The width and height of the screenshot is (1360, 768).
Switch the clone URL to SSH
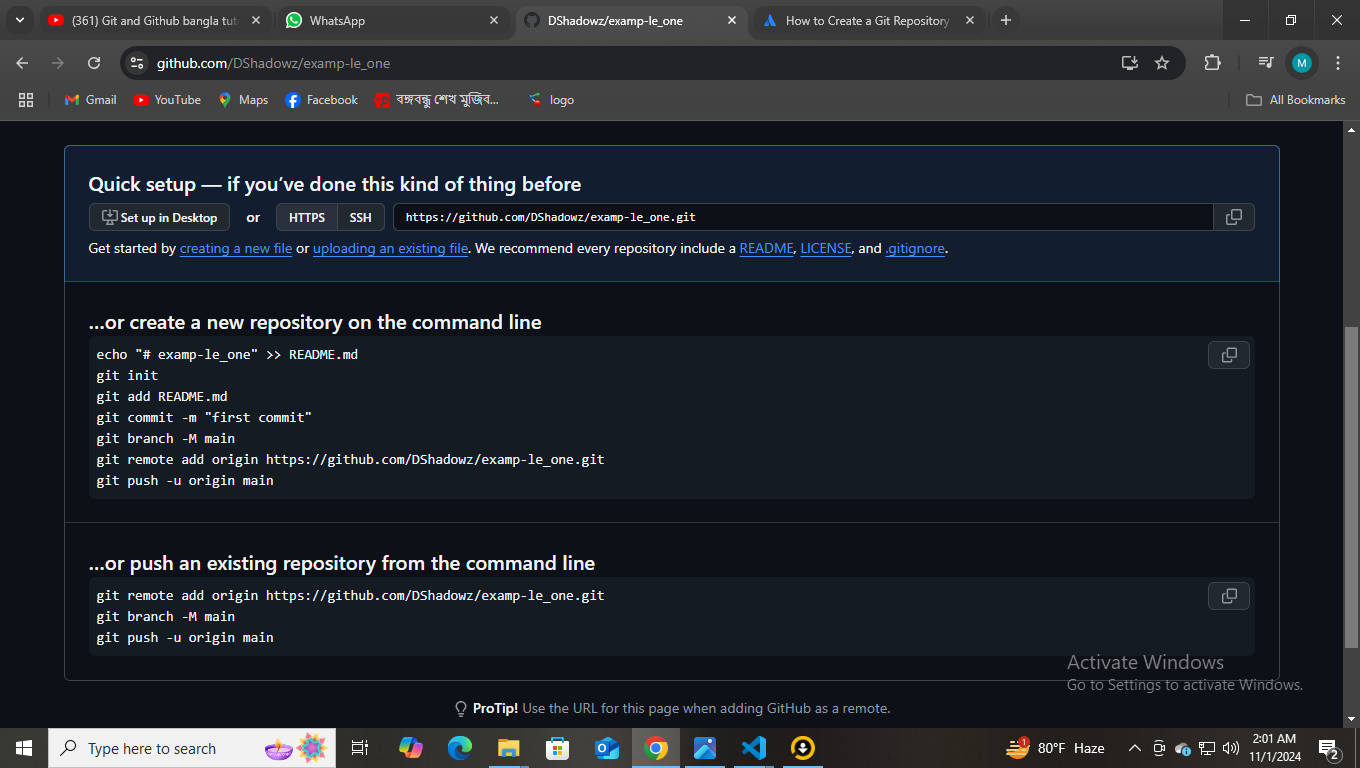pyautogui.click(x=360, y=218)
